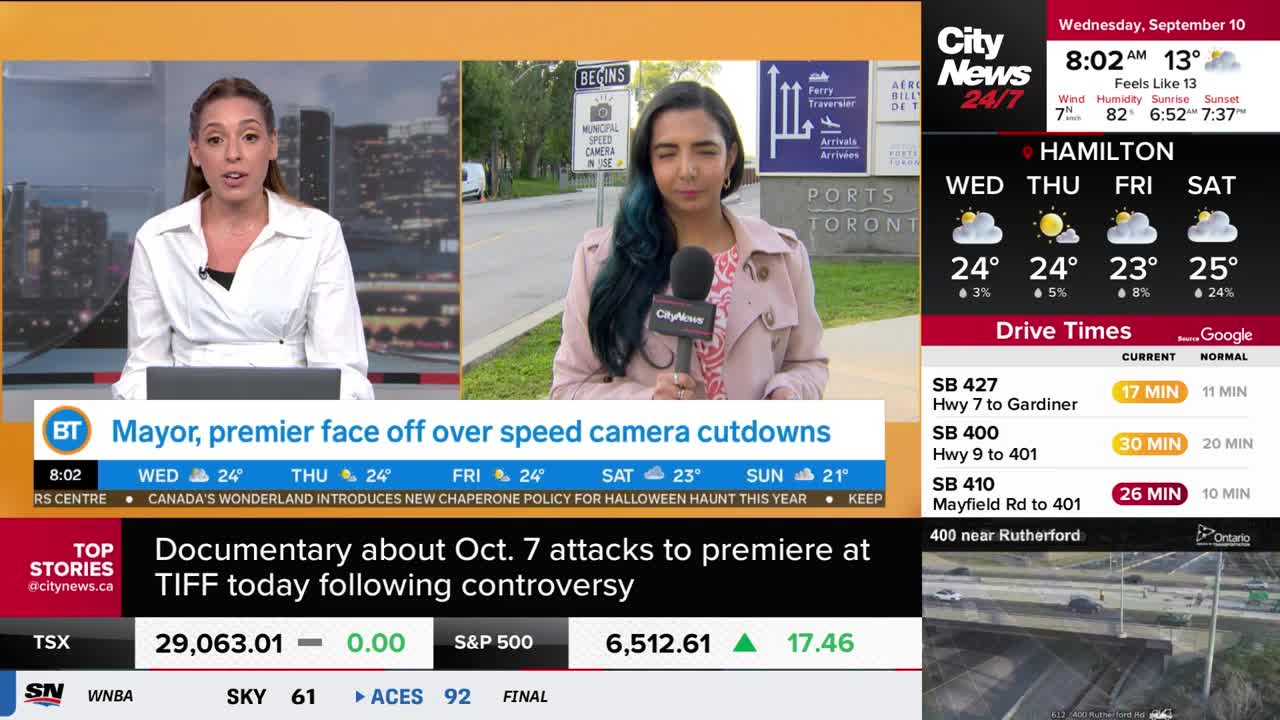
Task: Click the SAT cloud icon in ticker bar
Action: coord(654,475)
